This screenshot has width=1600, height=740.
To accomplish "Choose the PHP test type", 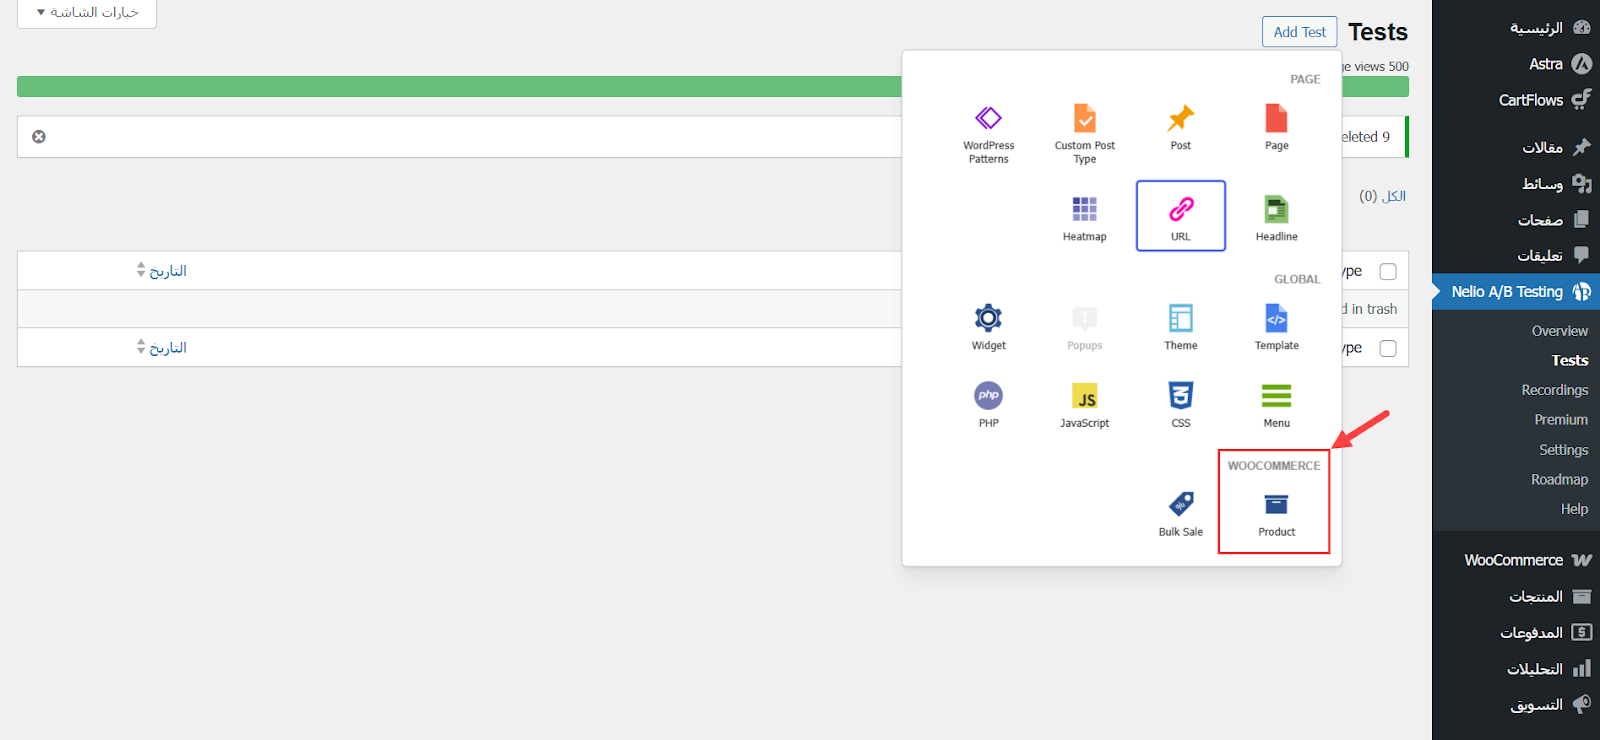I will [x=988, y=405].
